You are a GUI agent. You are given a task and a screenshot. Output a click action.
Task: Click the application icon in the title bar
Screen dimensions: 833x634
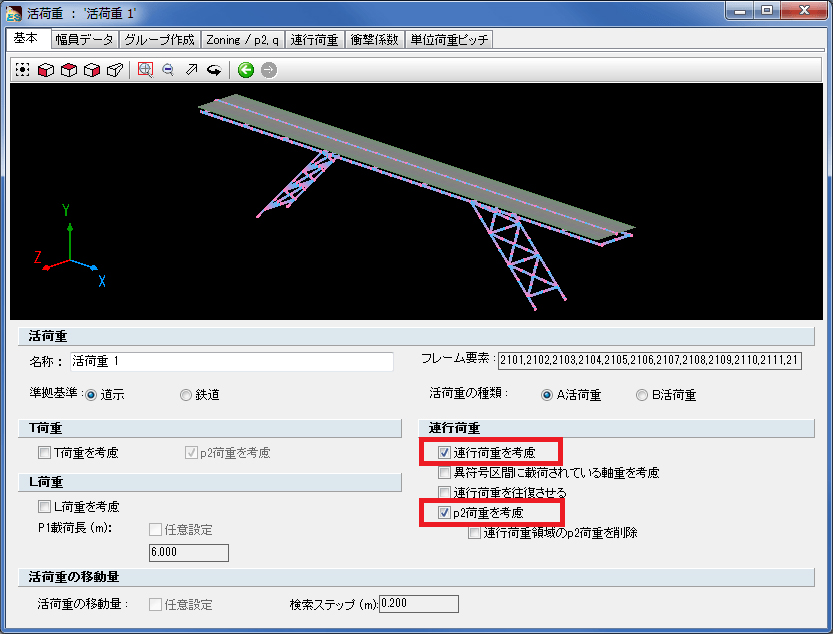coord(13,13)
